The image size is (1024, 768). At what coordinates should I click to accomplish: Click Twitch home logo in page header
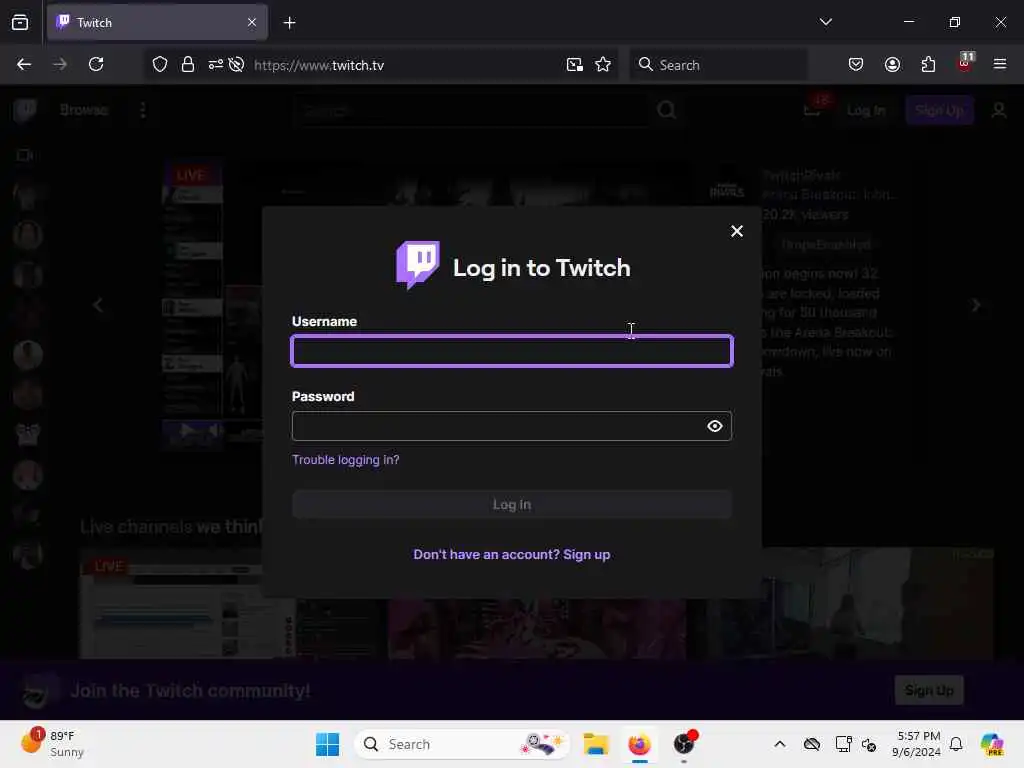coord(25,110)
